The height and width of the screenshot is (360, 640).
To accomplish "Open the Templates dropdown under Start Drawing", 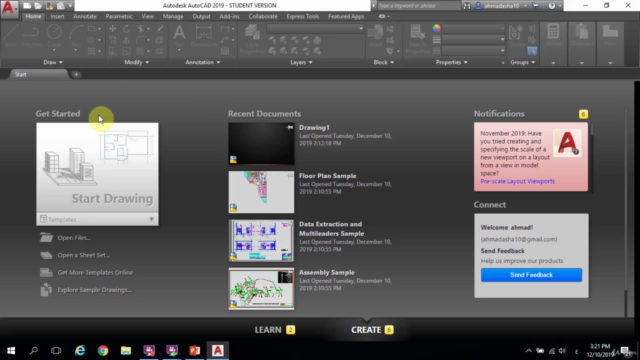I will tap(97, 219).
